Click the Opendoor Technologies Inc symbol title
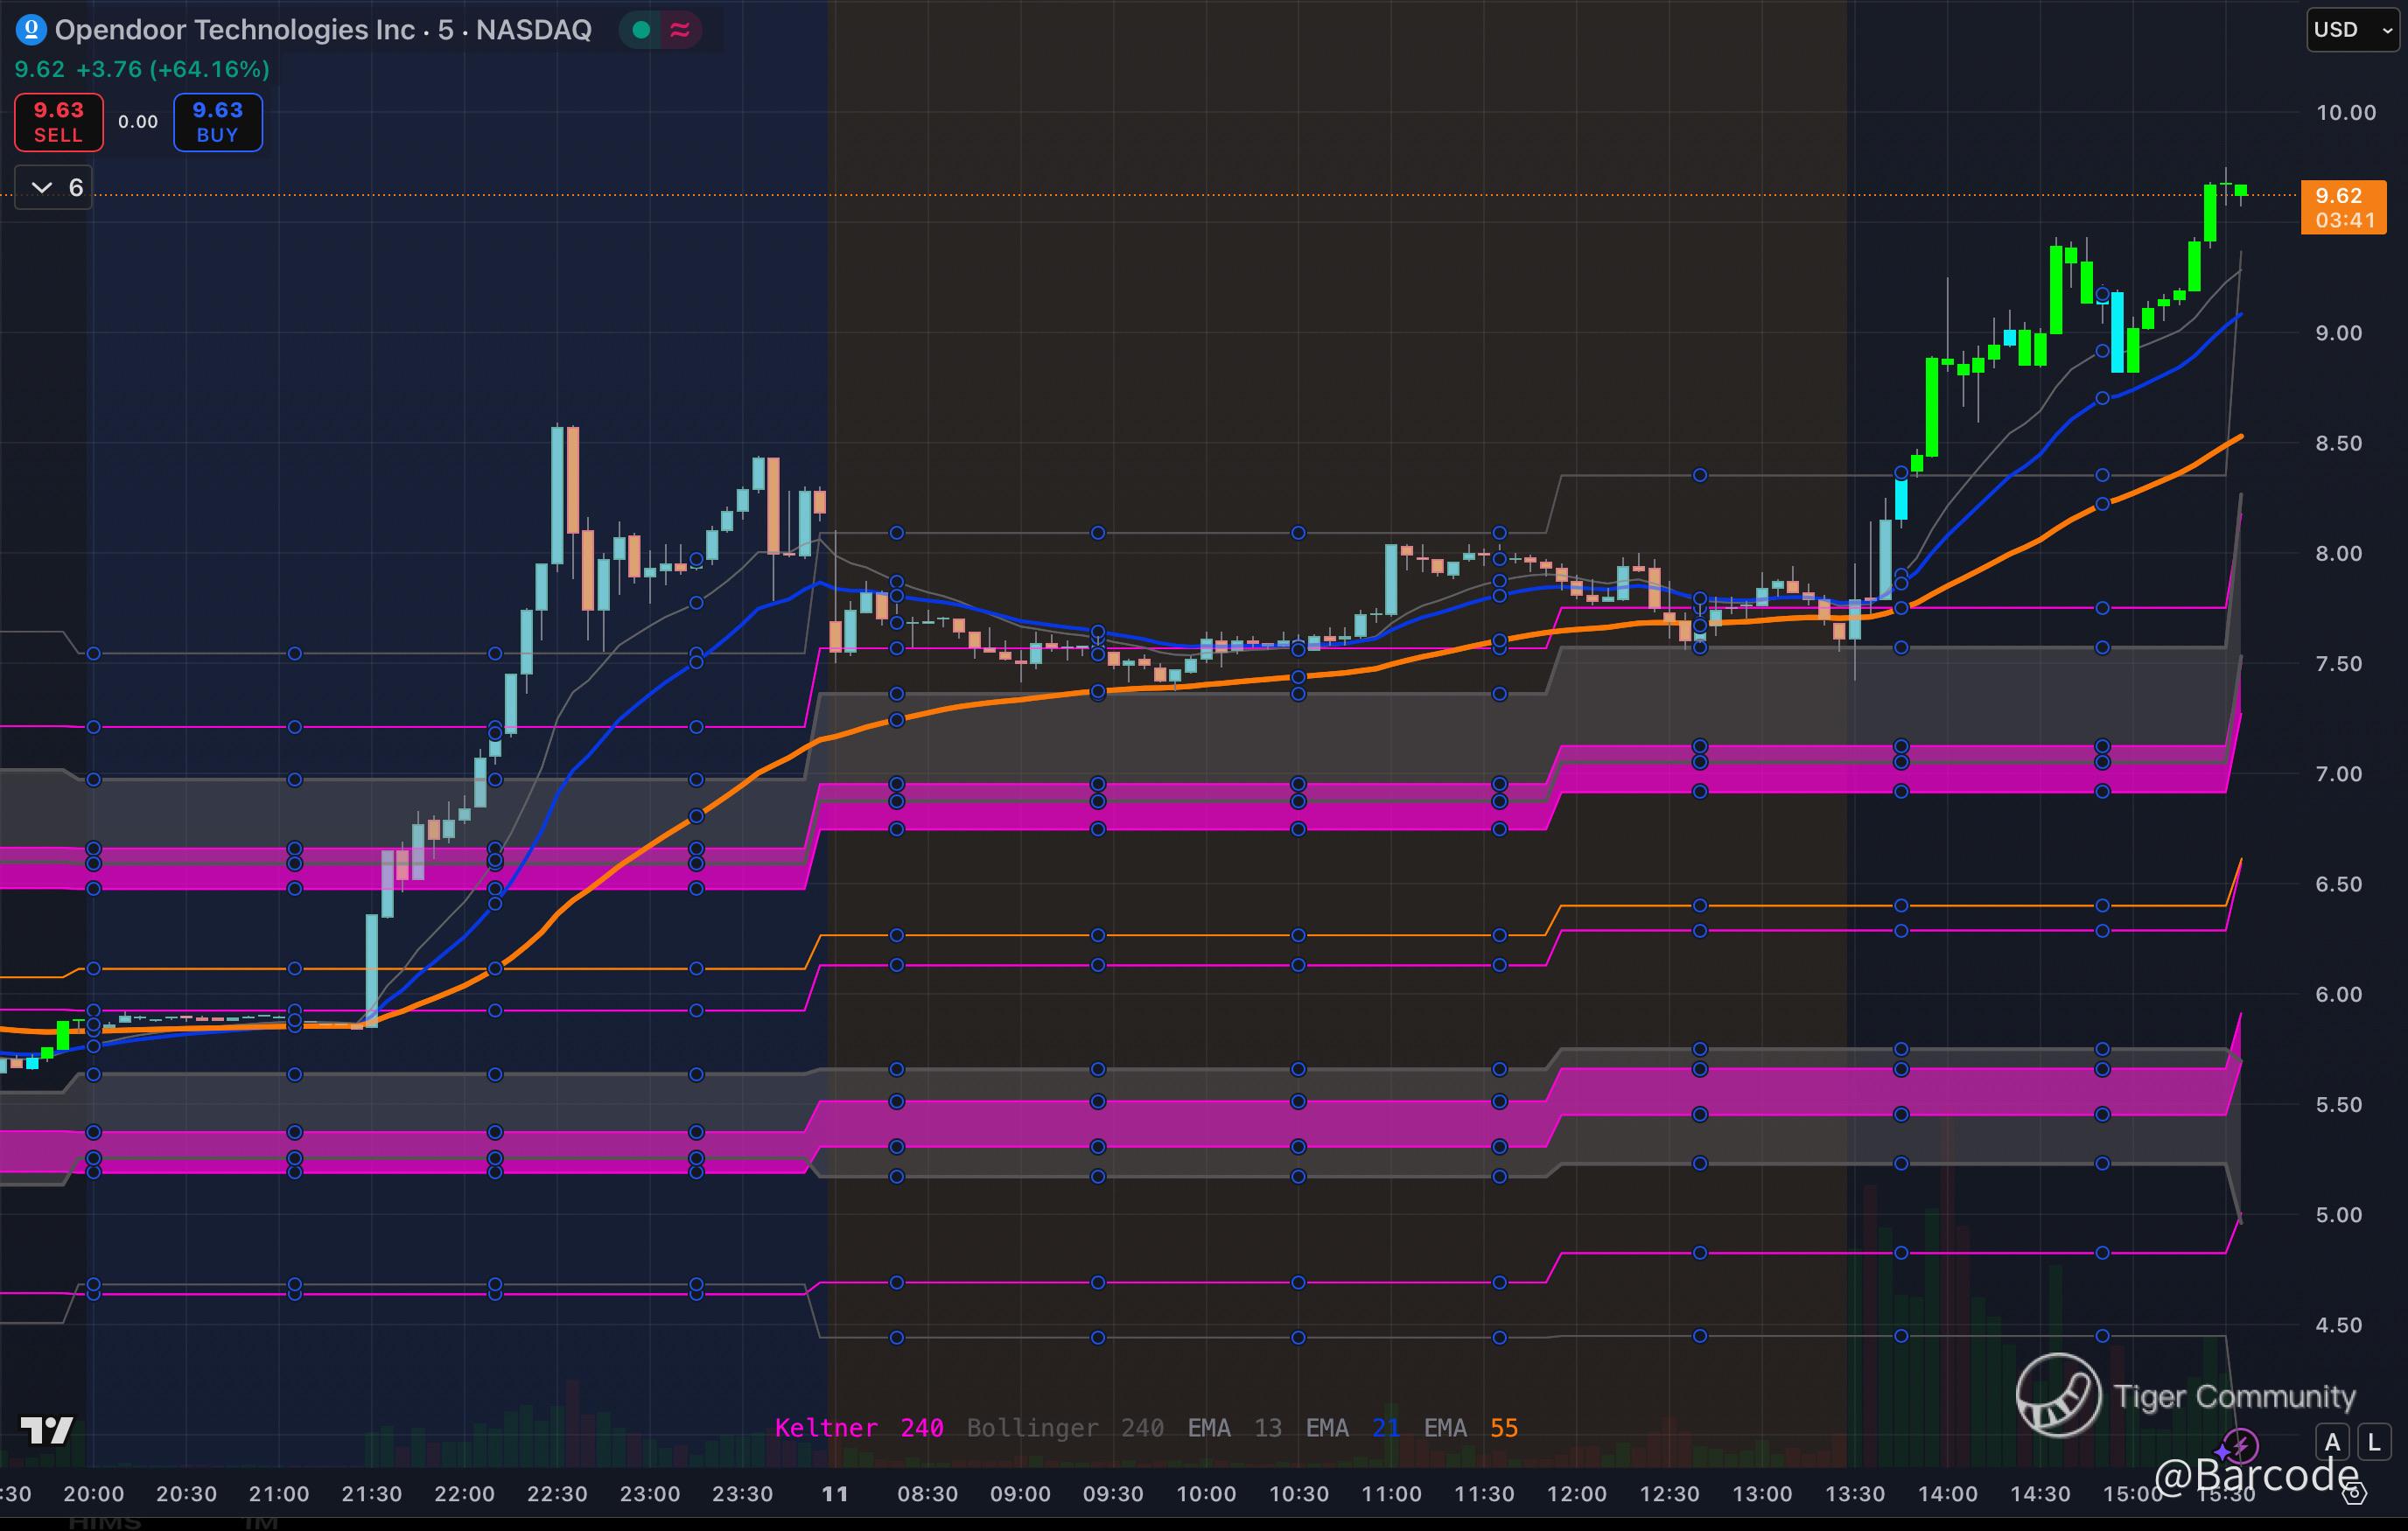Image resolution: width=2408 pixels, height=1531 pixels. (234, 30)
